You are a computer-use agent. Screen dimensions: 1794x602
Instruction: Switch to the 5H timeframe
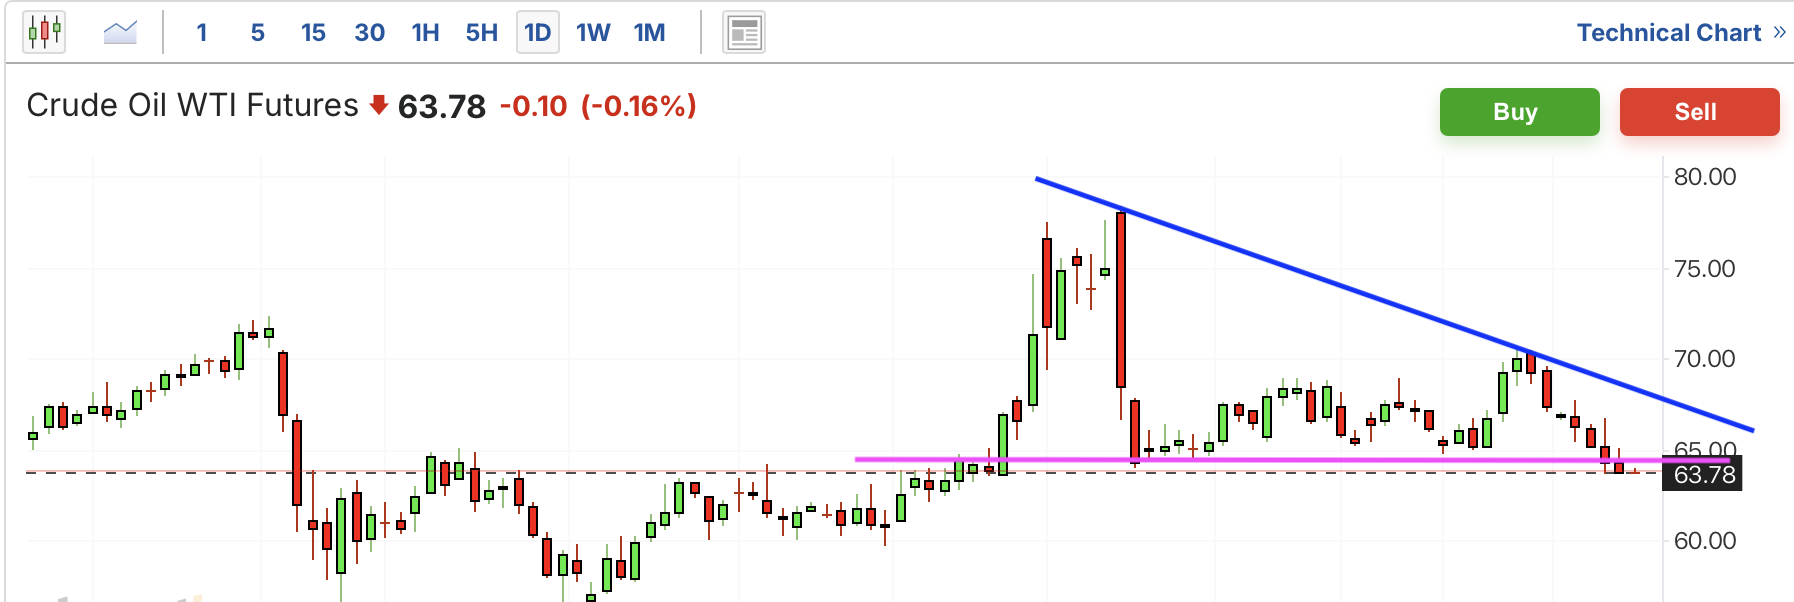[x=482, y=33]
